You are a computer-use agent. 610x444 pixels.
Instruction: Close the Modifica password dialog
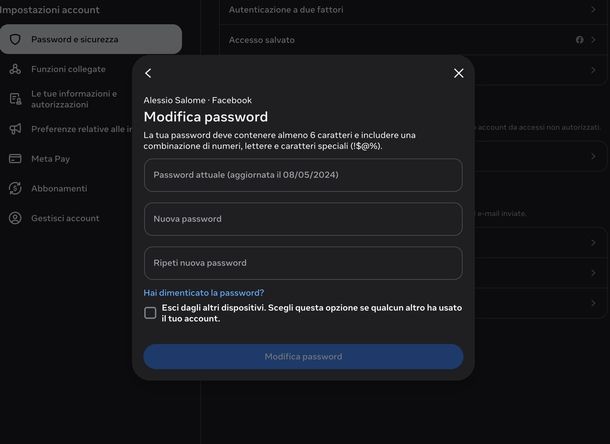[459, 73]
